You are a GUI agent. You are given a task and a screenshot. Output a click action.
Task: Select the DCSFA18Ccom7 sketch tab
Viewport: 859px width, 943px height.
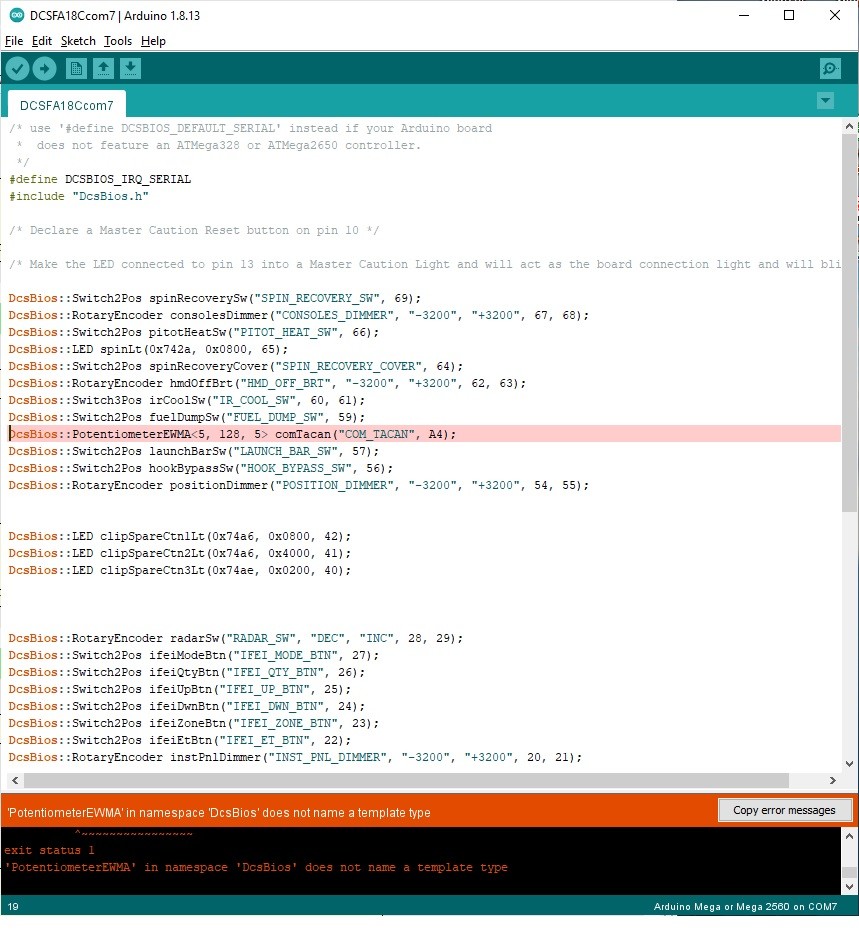pyautogui.click(x=67, y=105)
